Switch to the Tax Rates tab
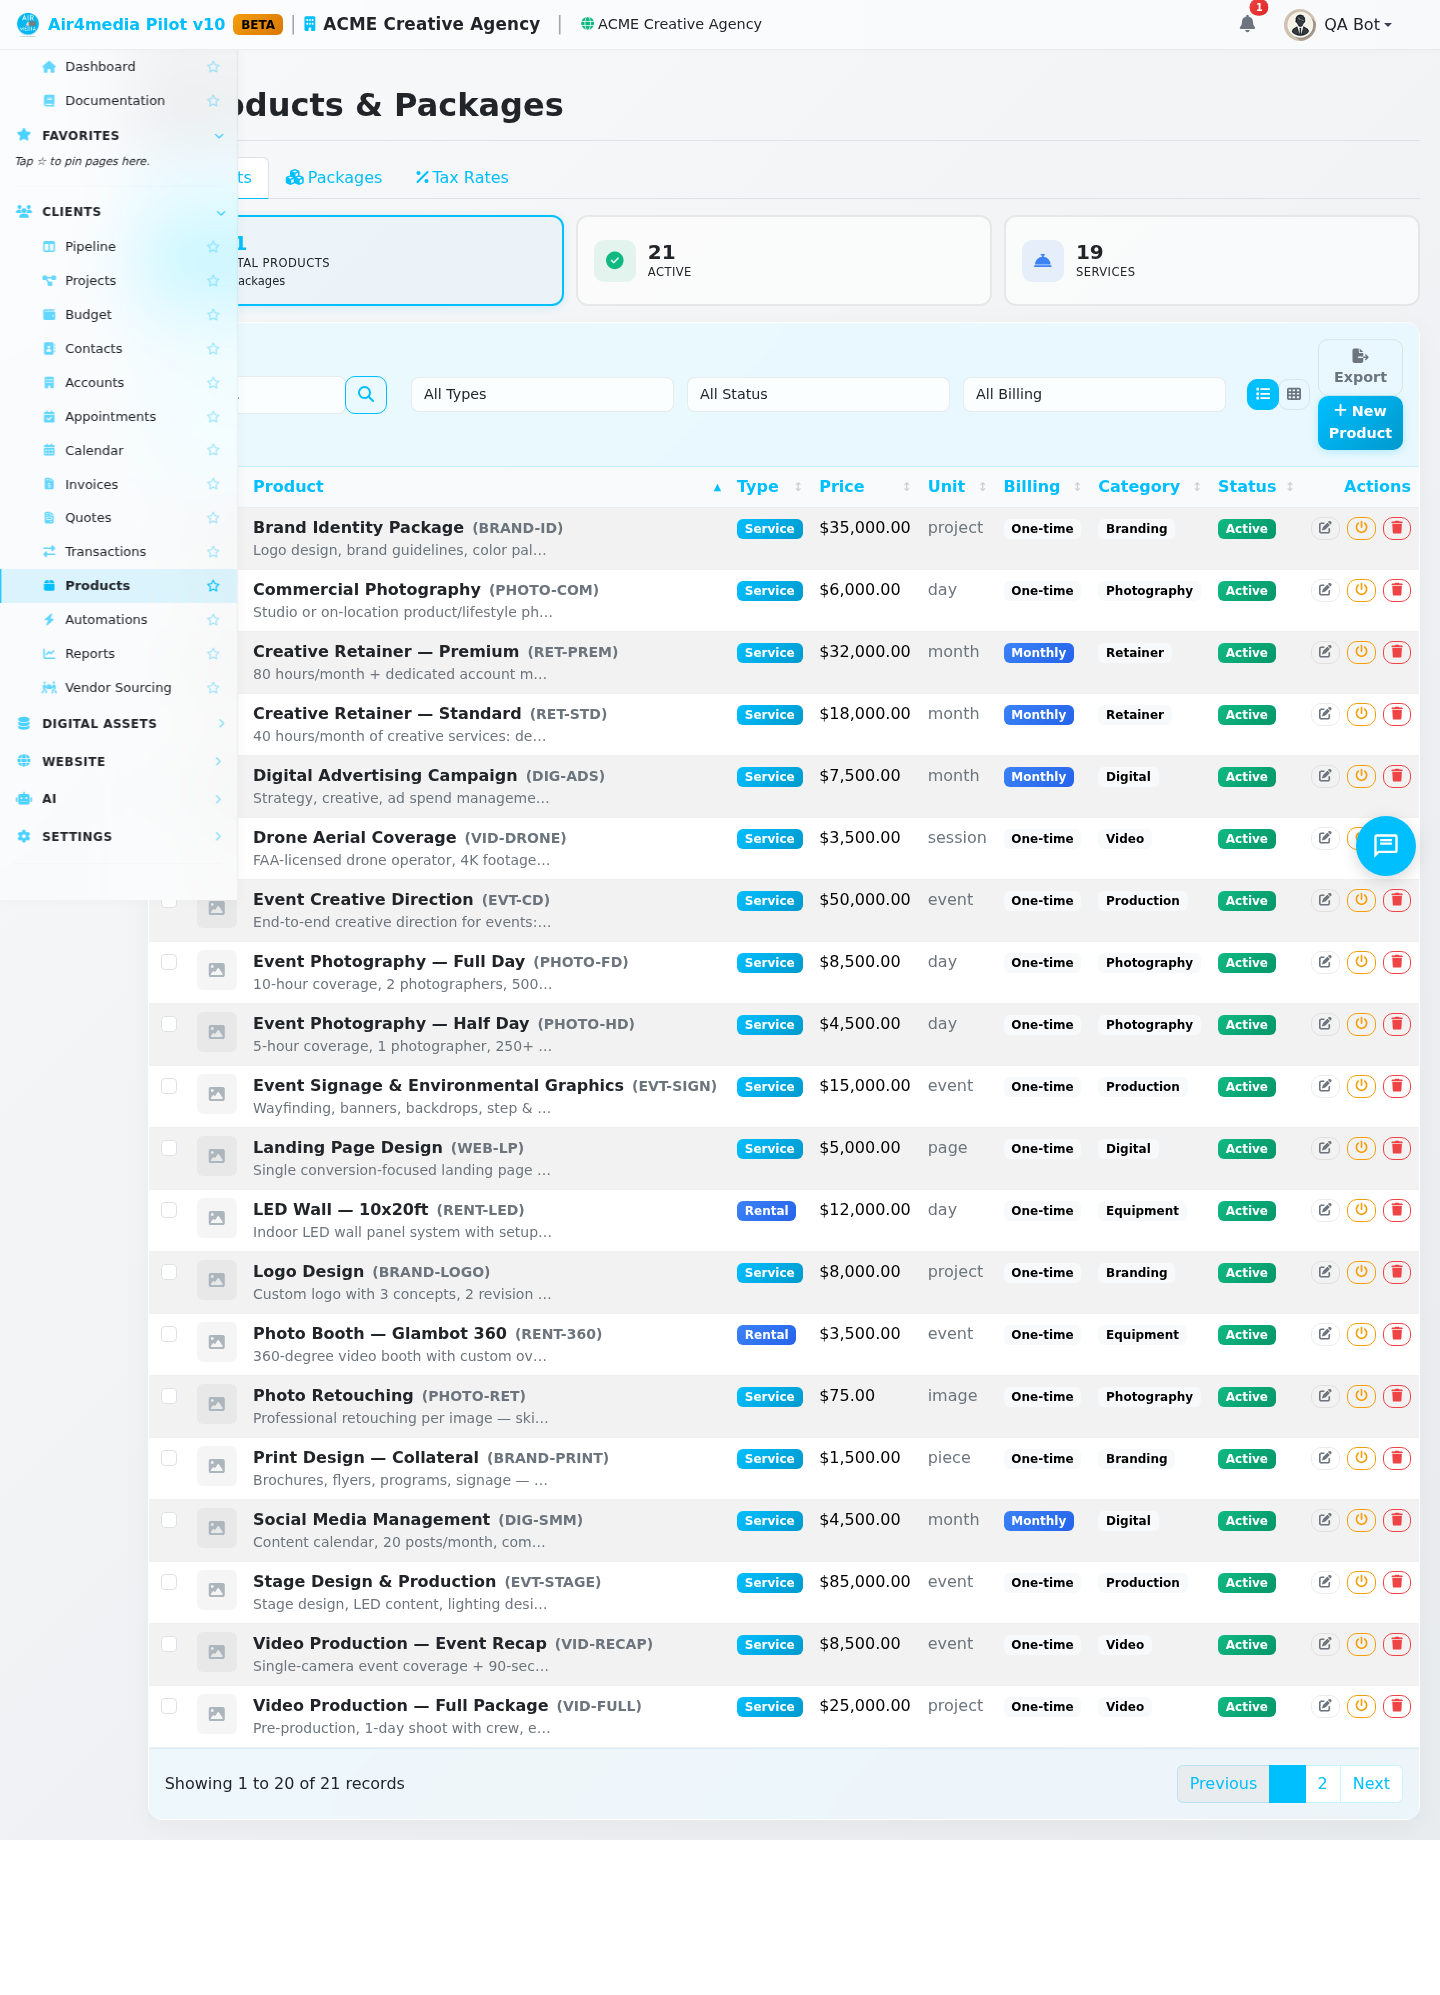Image resolution: width=1440 pixels, height=1995 pixels. [462, 178]
